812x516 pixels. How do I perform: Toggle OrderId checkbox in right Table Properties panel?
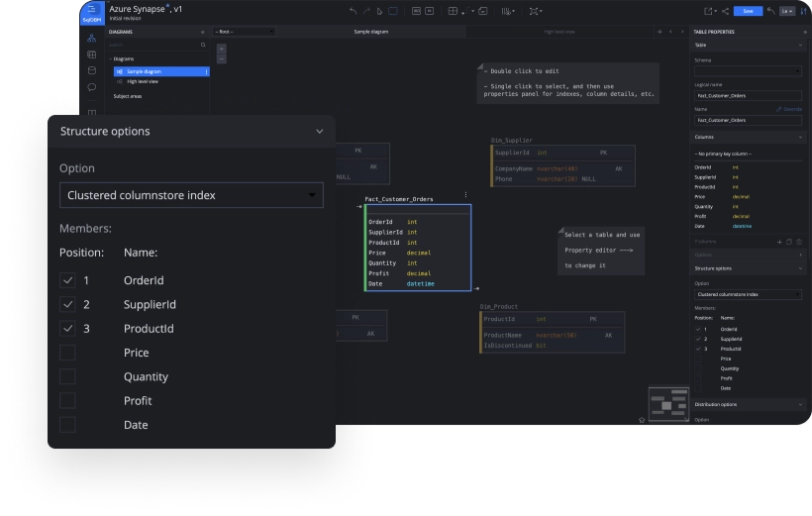698,329
